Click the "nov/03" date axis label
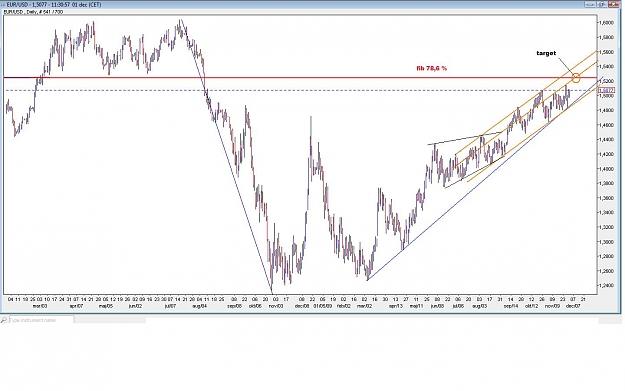This screenshot has height=391, width=625. click(x=276, y=306)
